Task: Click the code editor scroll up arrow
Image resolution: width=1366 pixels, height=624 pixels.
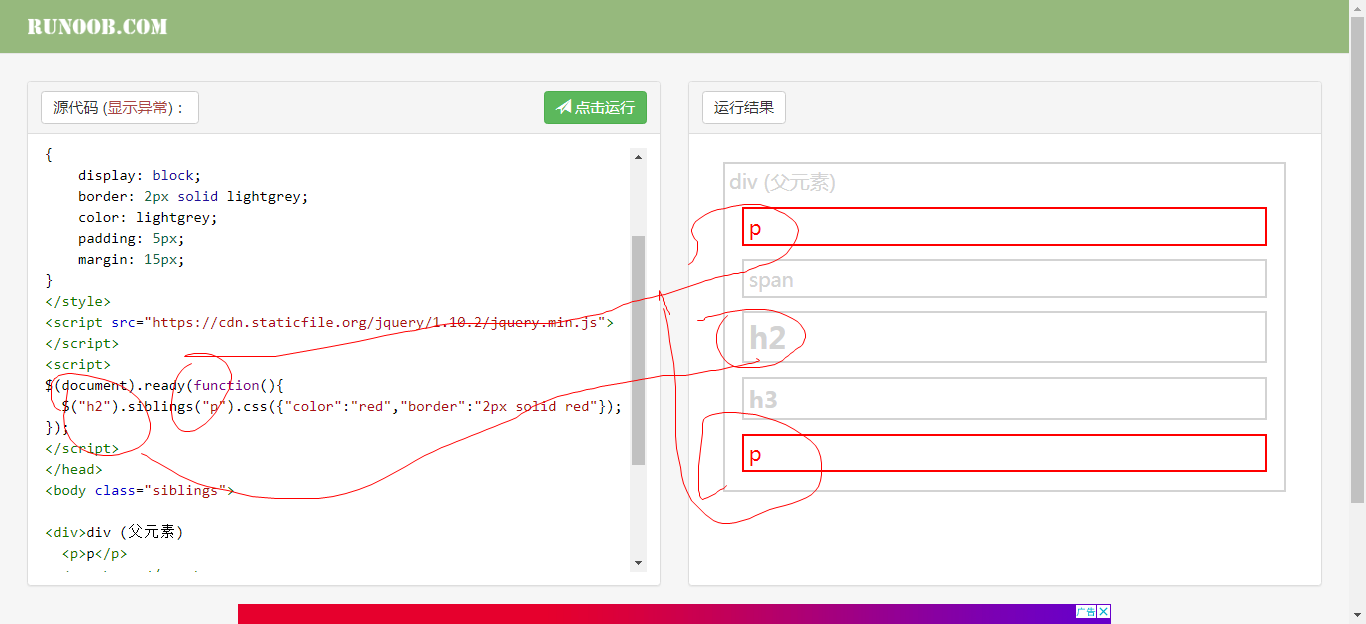Action: [639, 156]
